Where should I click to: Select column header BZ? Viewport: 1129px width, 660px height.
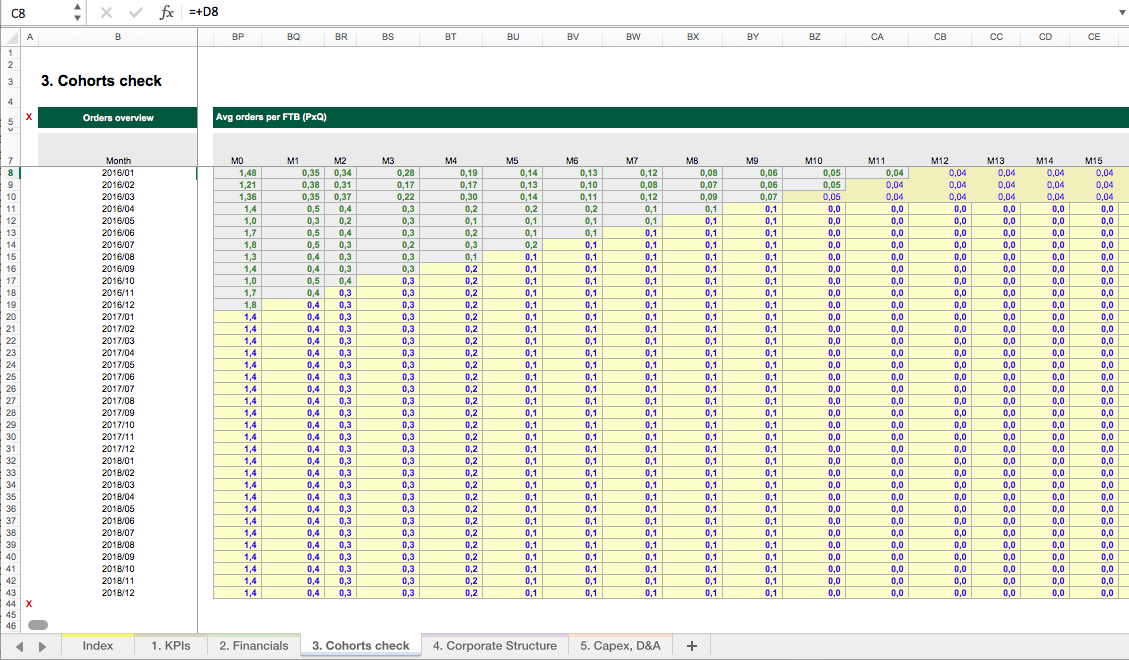(x=814, y=37)
